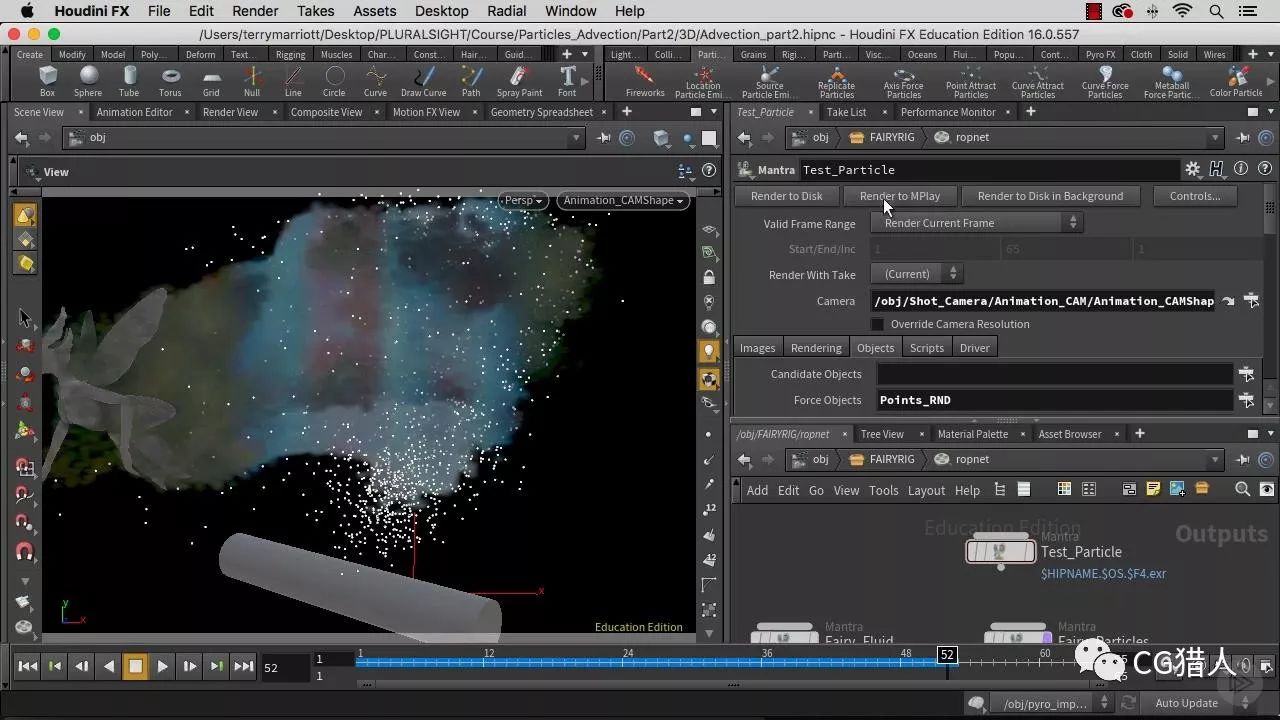Image resolution: width=1280 pixels, height=720 pixels.
Task: Click Render to Disk button
Action: click(786, 196)
